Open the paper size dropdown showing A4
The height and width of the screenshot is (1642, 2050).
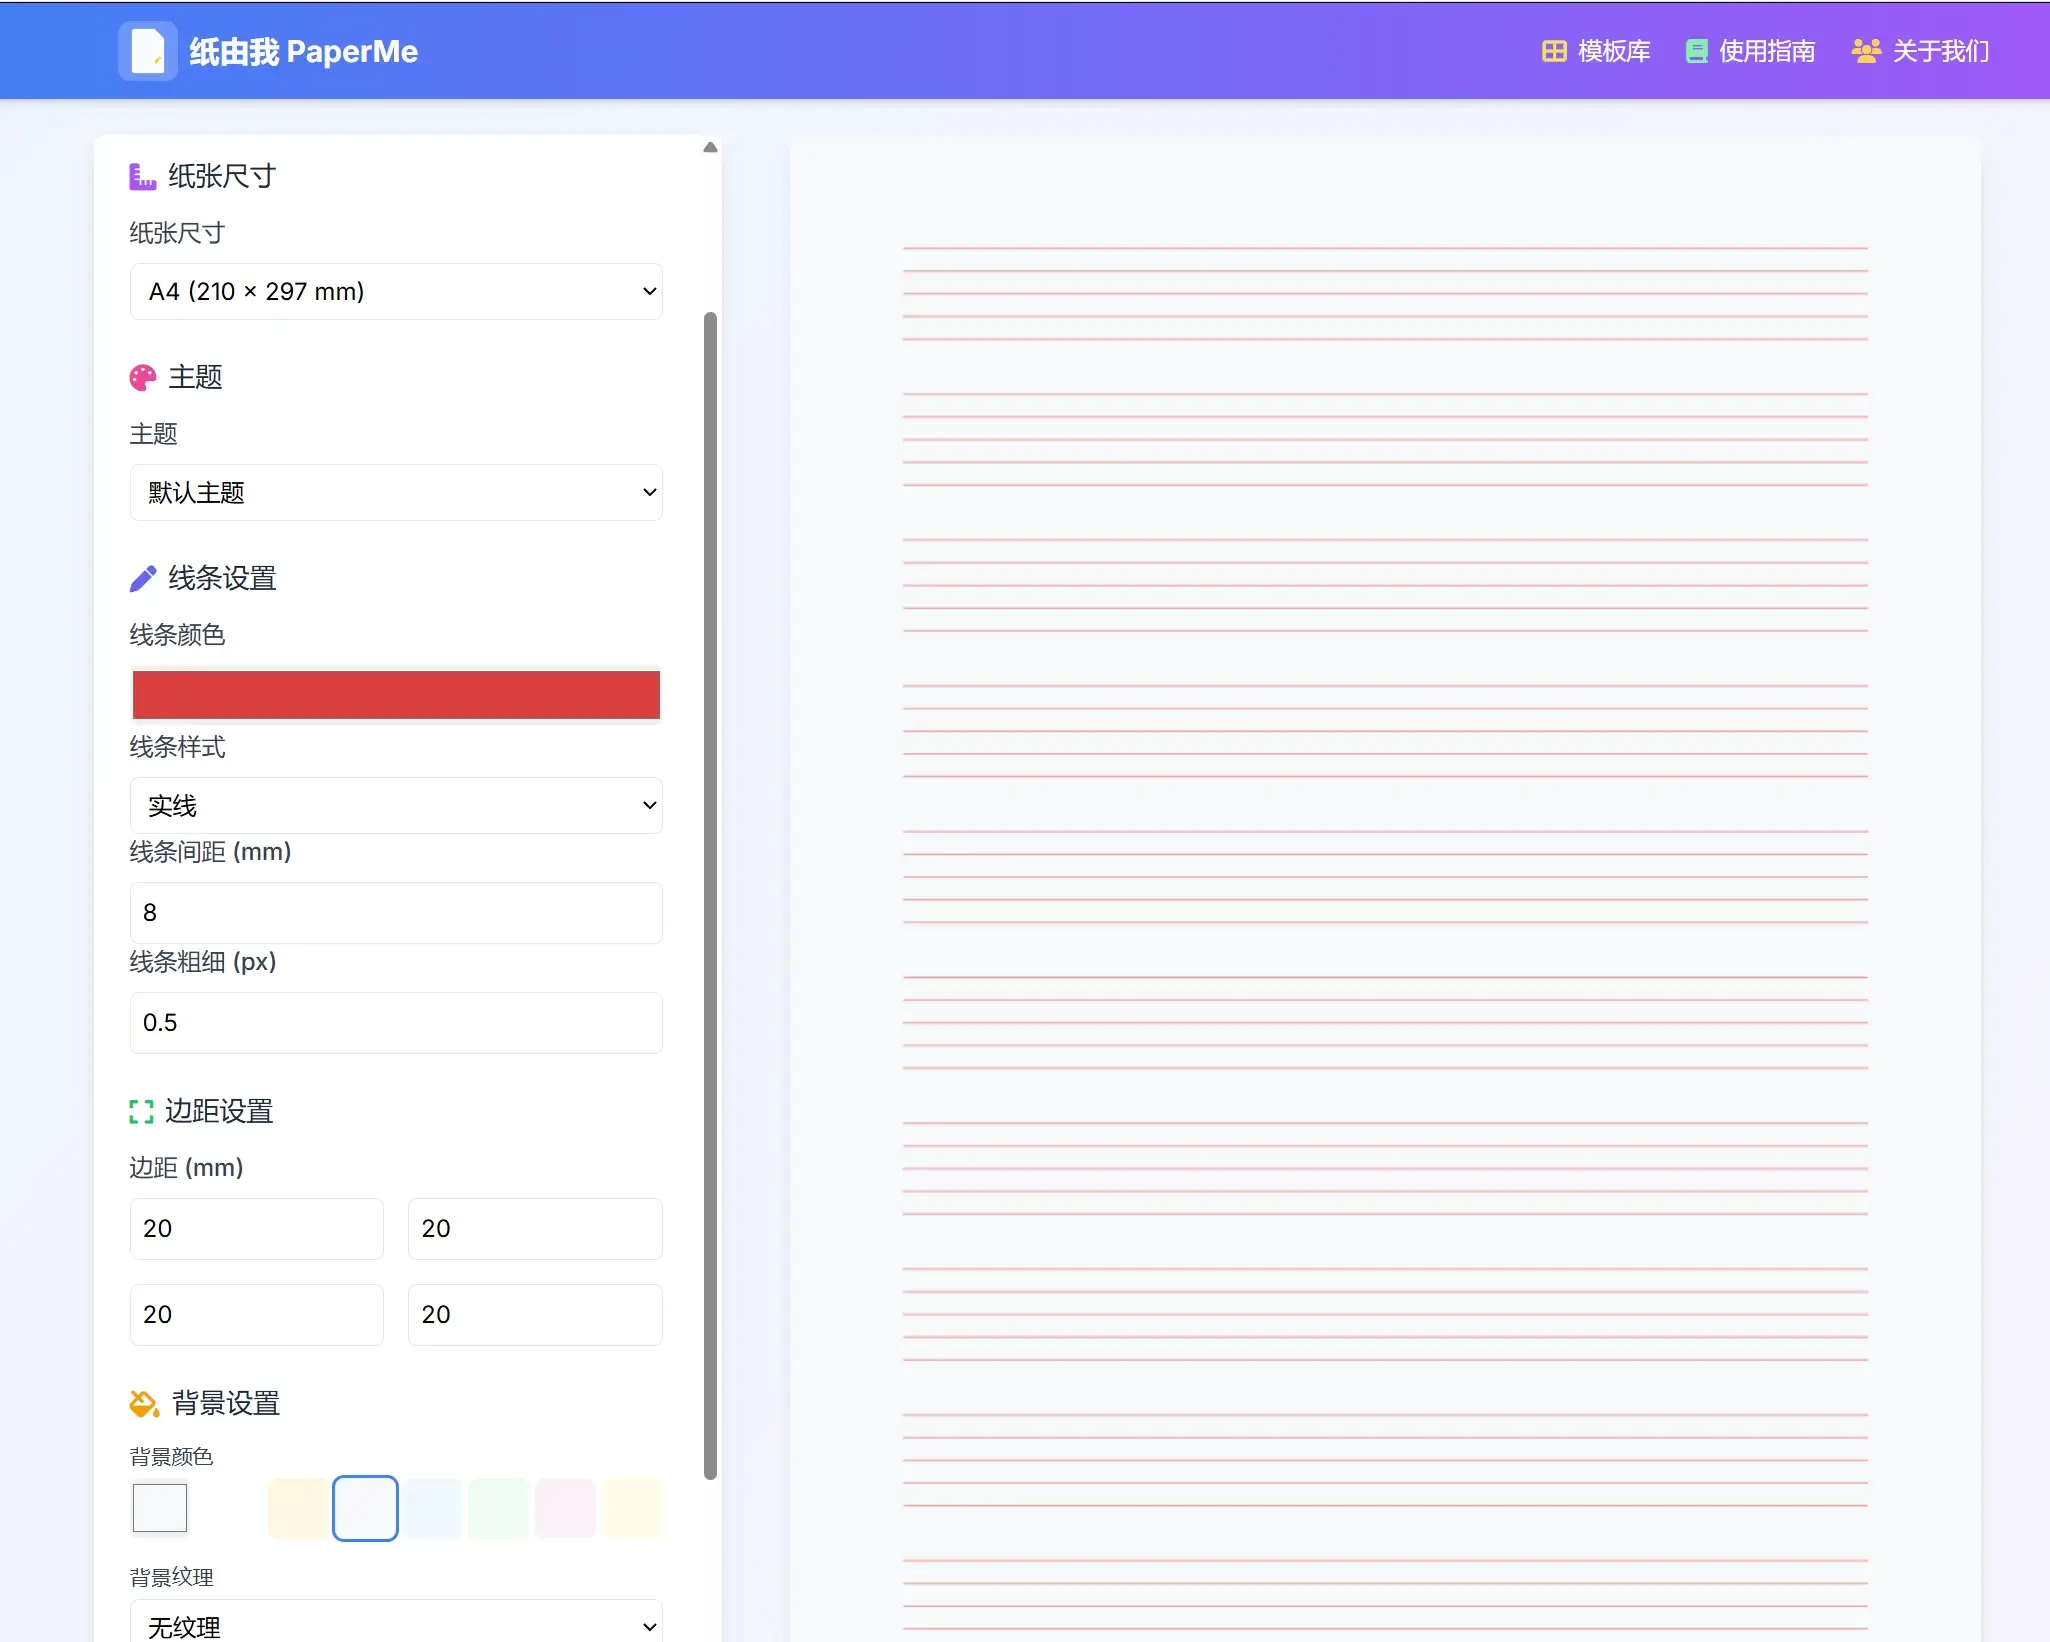[x=396, y=291]
